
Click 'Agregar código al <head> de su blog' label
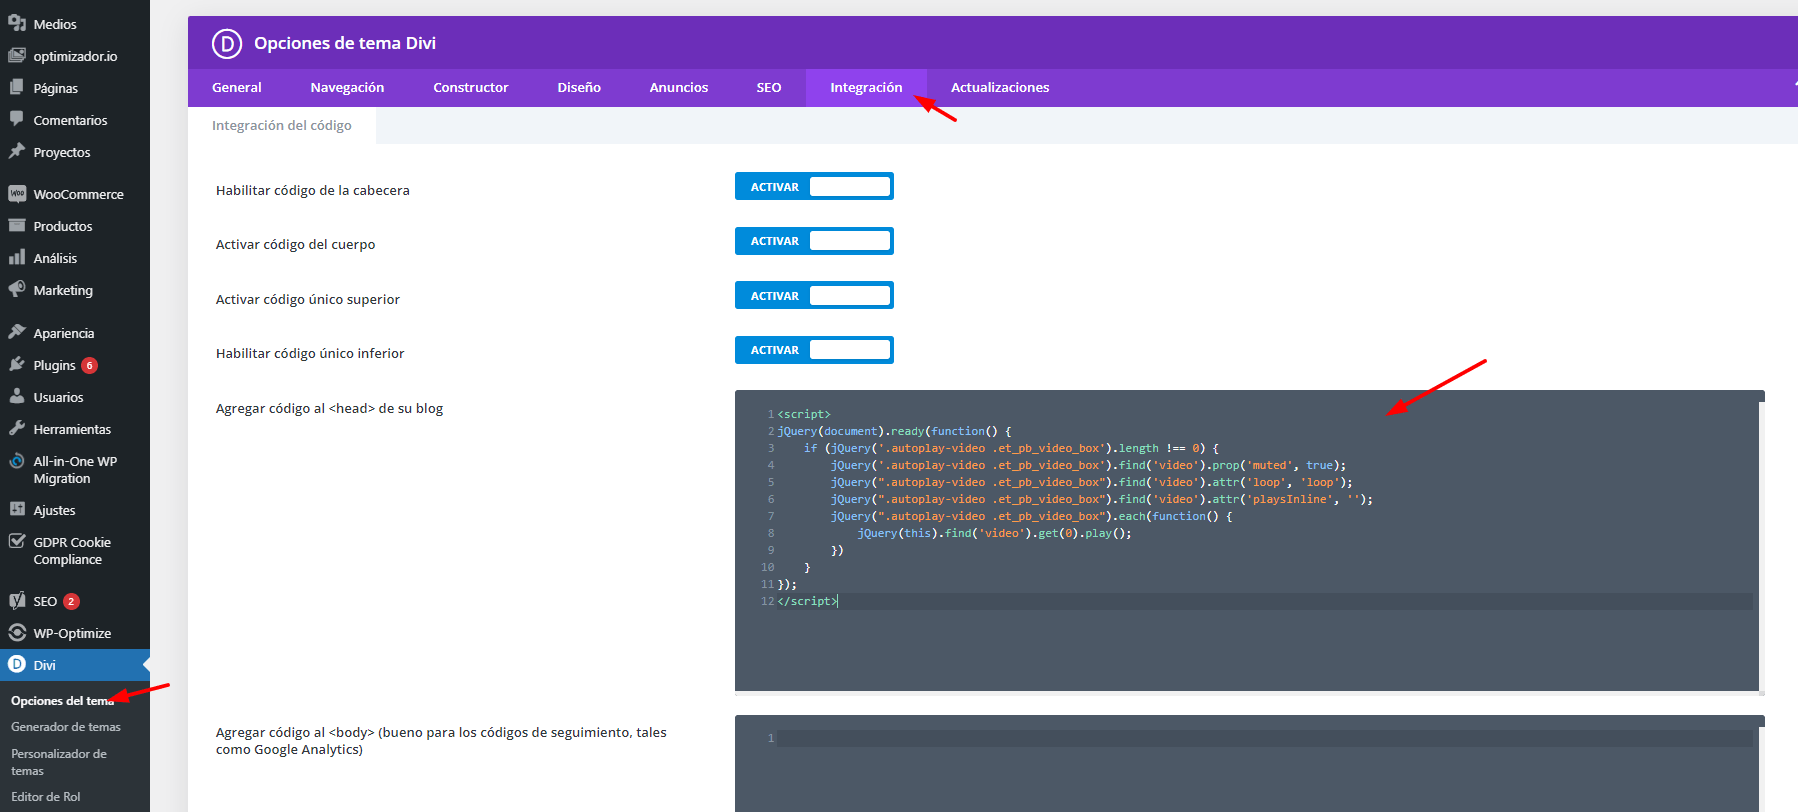329,408
